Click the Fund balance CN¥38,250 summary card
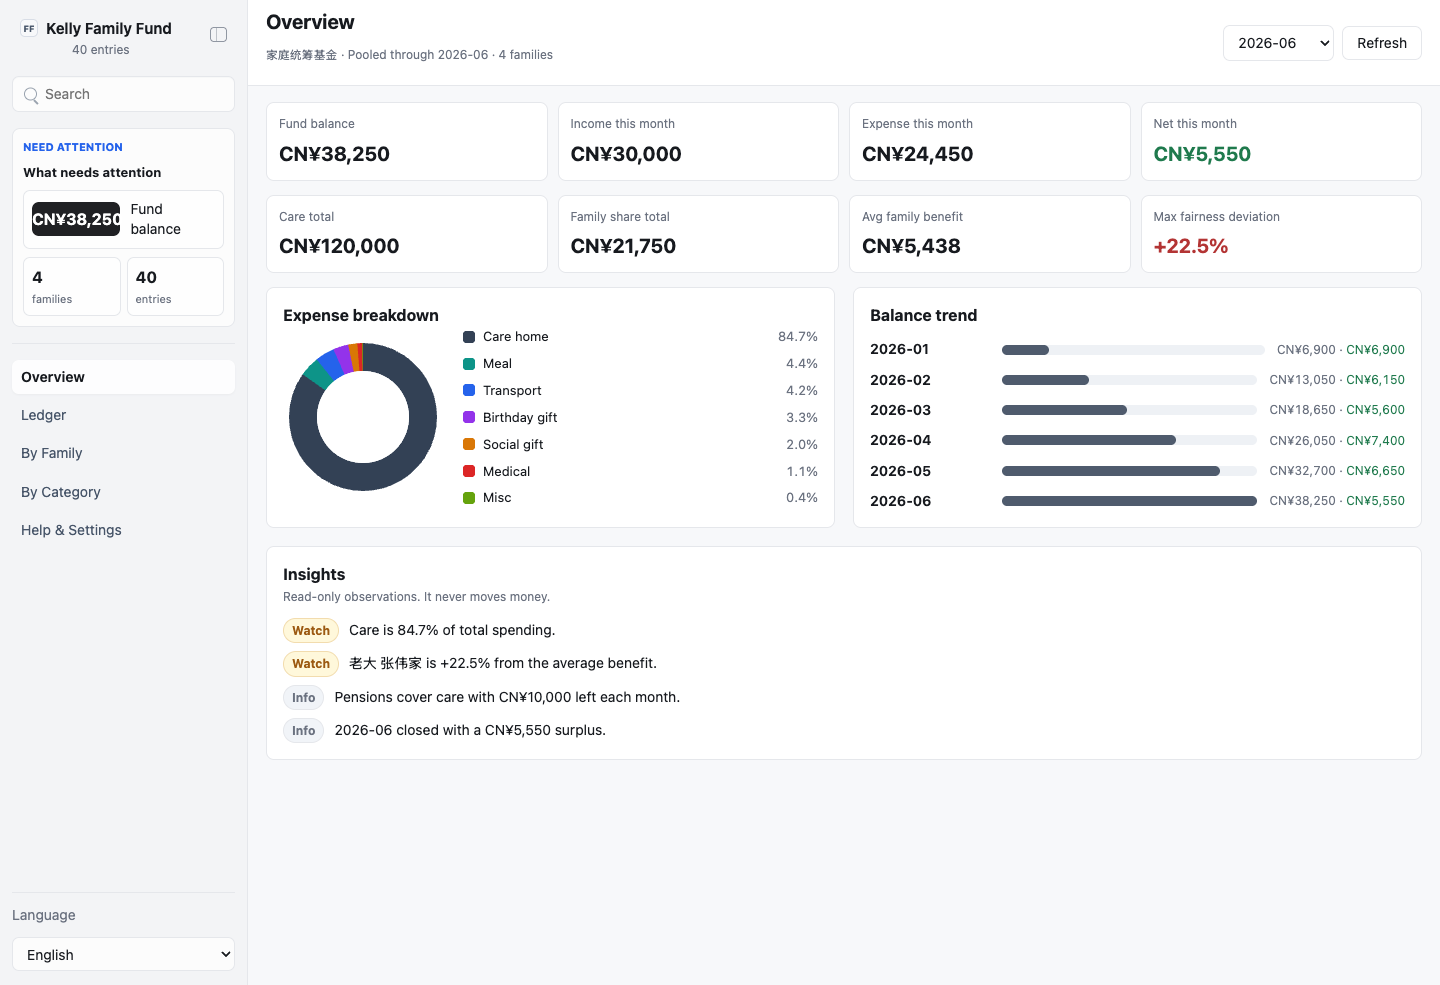This screenshot has height=985, width=1440. pos(407,141)
